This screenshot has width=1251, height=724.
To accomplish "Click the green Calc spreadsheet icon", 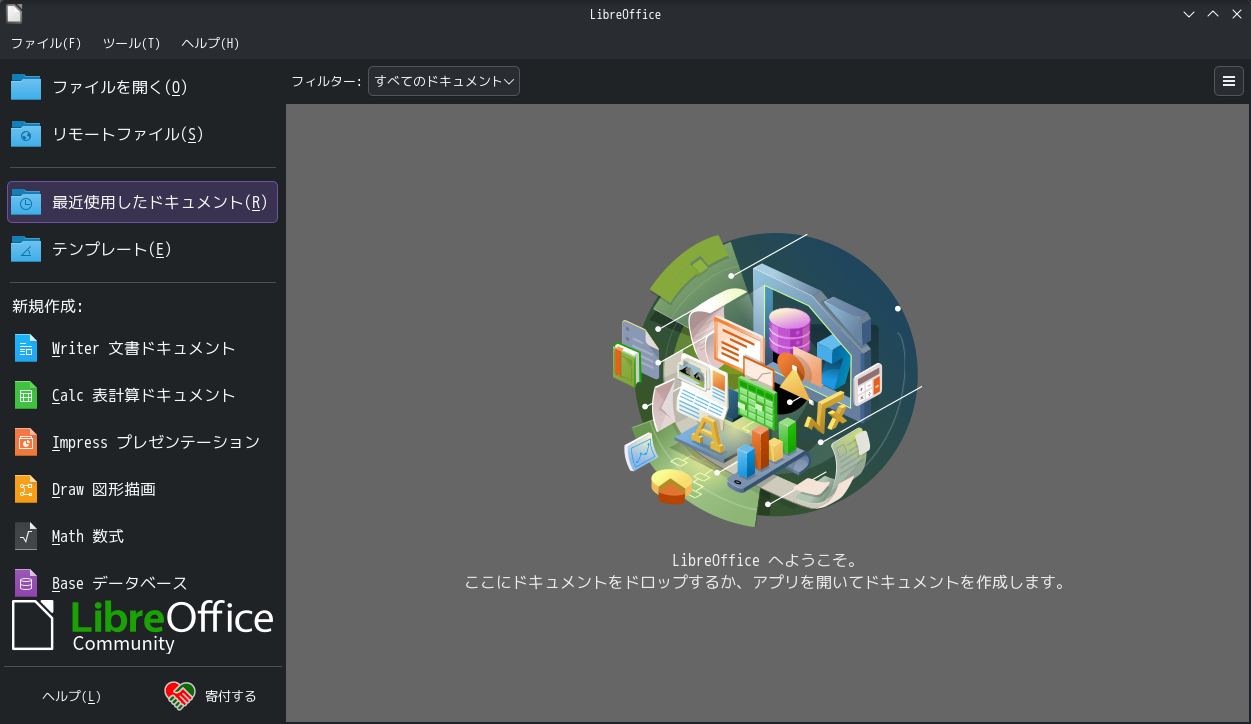I will pyautogui.click(x=26, y=395).
